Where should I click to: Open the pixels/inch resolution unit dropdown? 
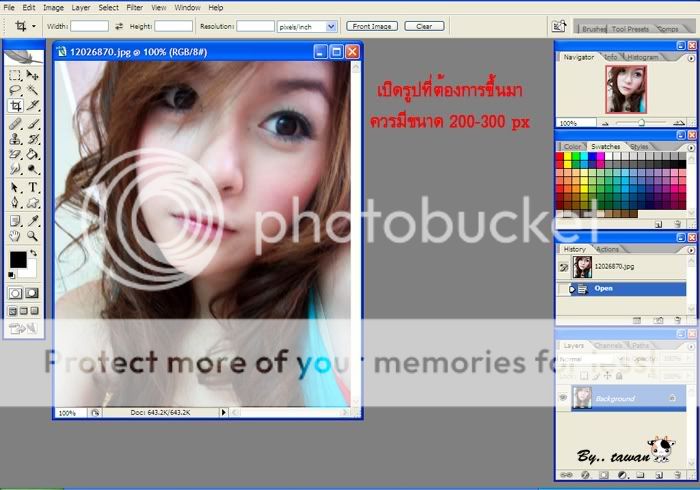pos(331,26)
